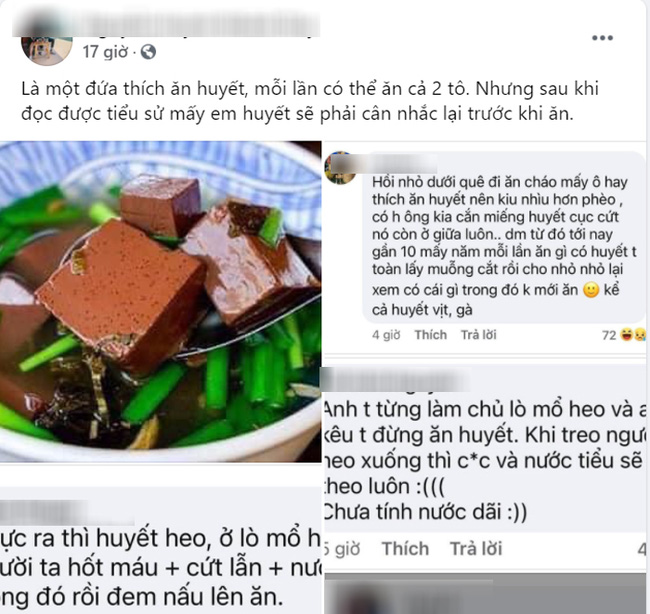Click Thích under the slaughterhouse comment
Screen dimensions: 650x614
tap(405, 548)
